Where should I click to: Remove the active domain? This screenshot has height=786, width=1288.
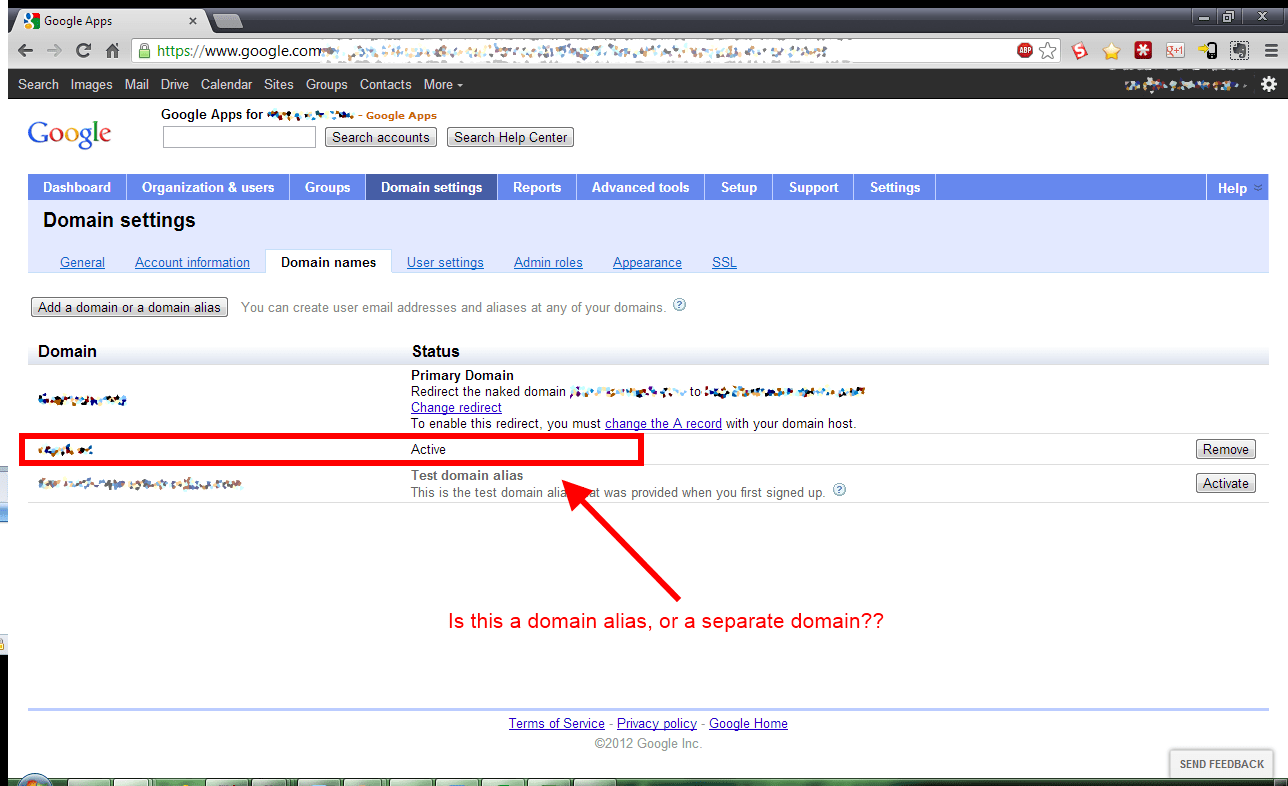tap(1225, 449)
